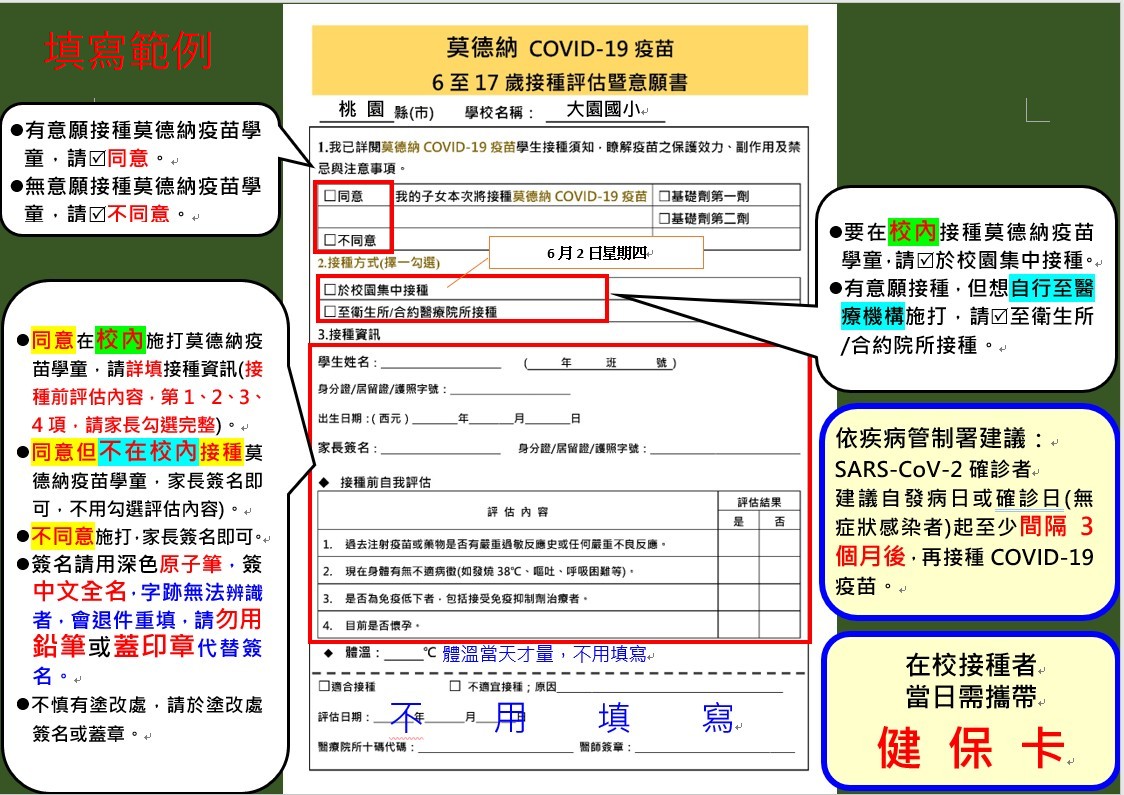1124x795 pixels.
Task: Check the 適合接種 box
Action: click(324, 687)
